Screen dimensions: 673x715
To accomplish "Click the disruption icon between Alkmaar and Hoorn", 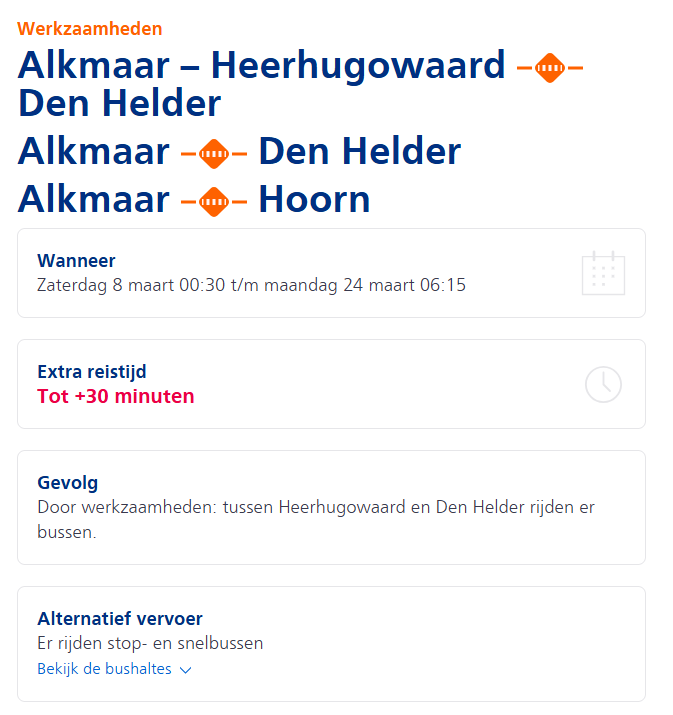I will (x=214, y=201).
